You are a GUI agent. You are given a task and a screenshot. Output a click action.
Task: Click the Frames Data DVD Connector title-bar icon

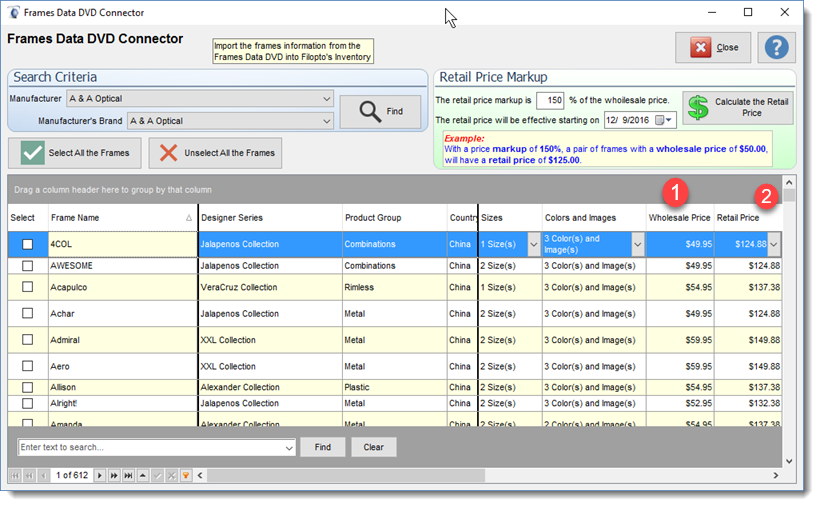13,12
